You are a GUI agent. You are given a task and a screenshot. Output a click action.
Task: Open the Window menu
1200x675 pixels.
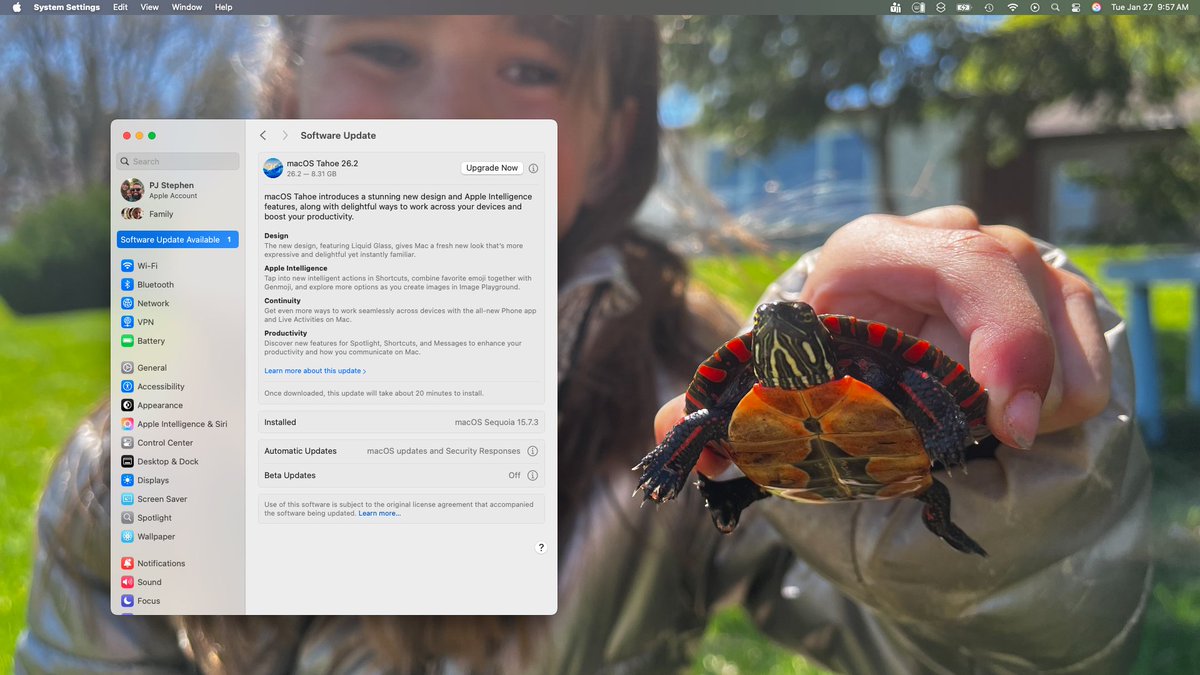click(187, 7)
